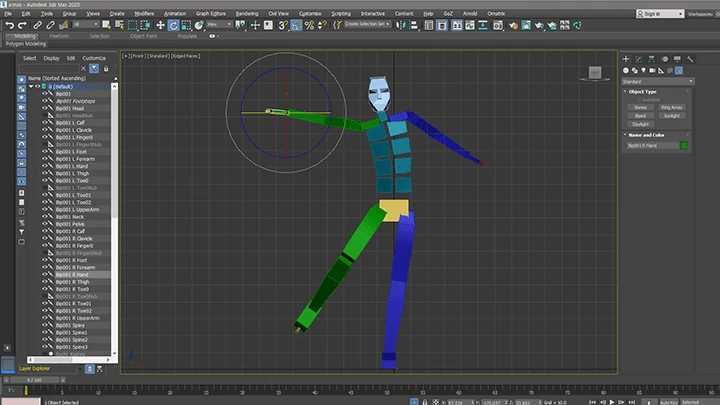Open the Modifiers menu
720x405 pixels.
pyautogui.click(x=144, y=14)
